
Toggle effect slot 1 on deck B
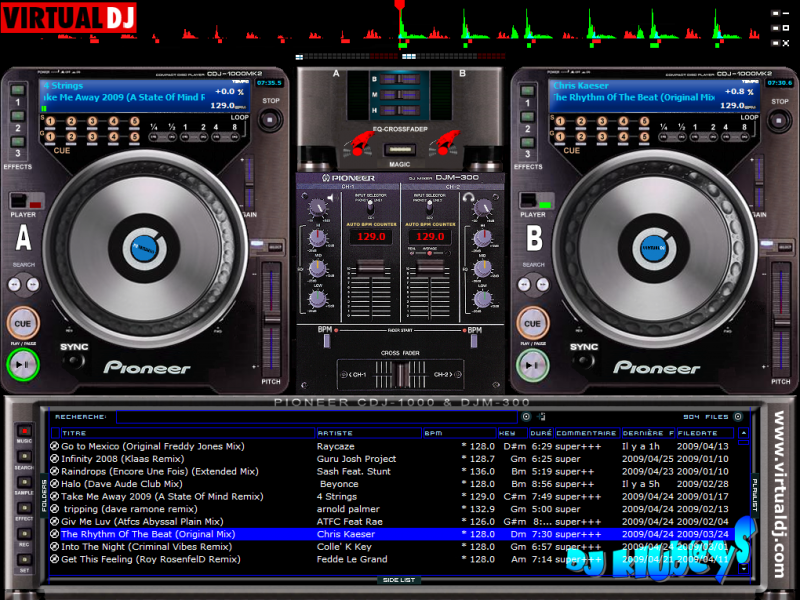point(528,91)
